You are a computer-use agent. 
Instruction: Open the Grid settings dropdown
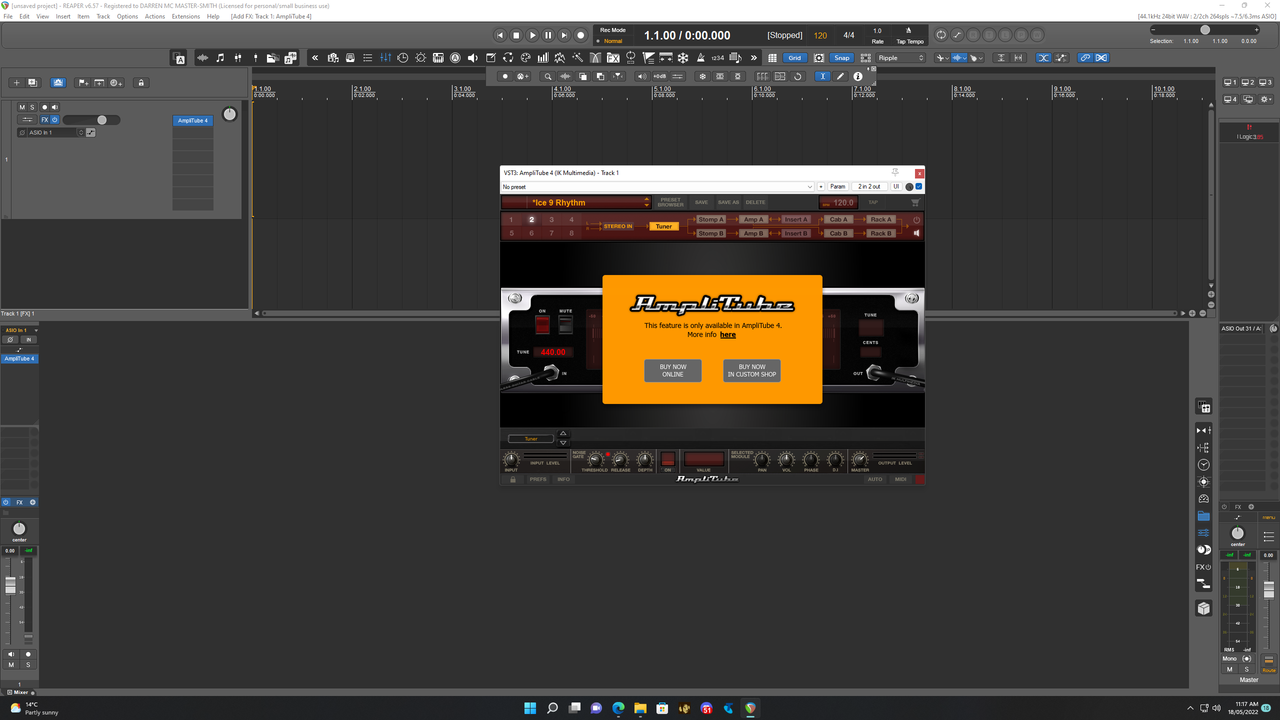[795, 57]
